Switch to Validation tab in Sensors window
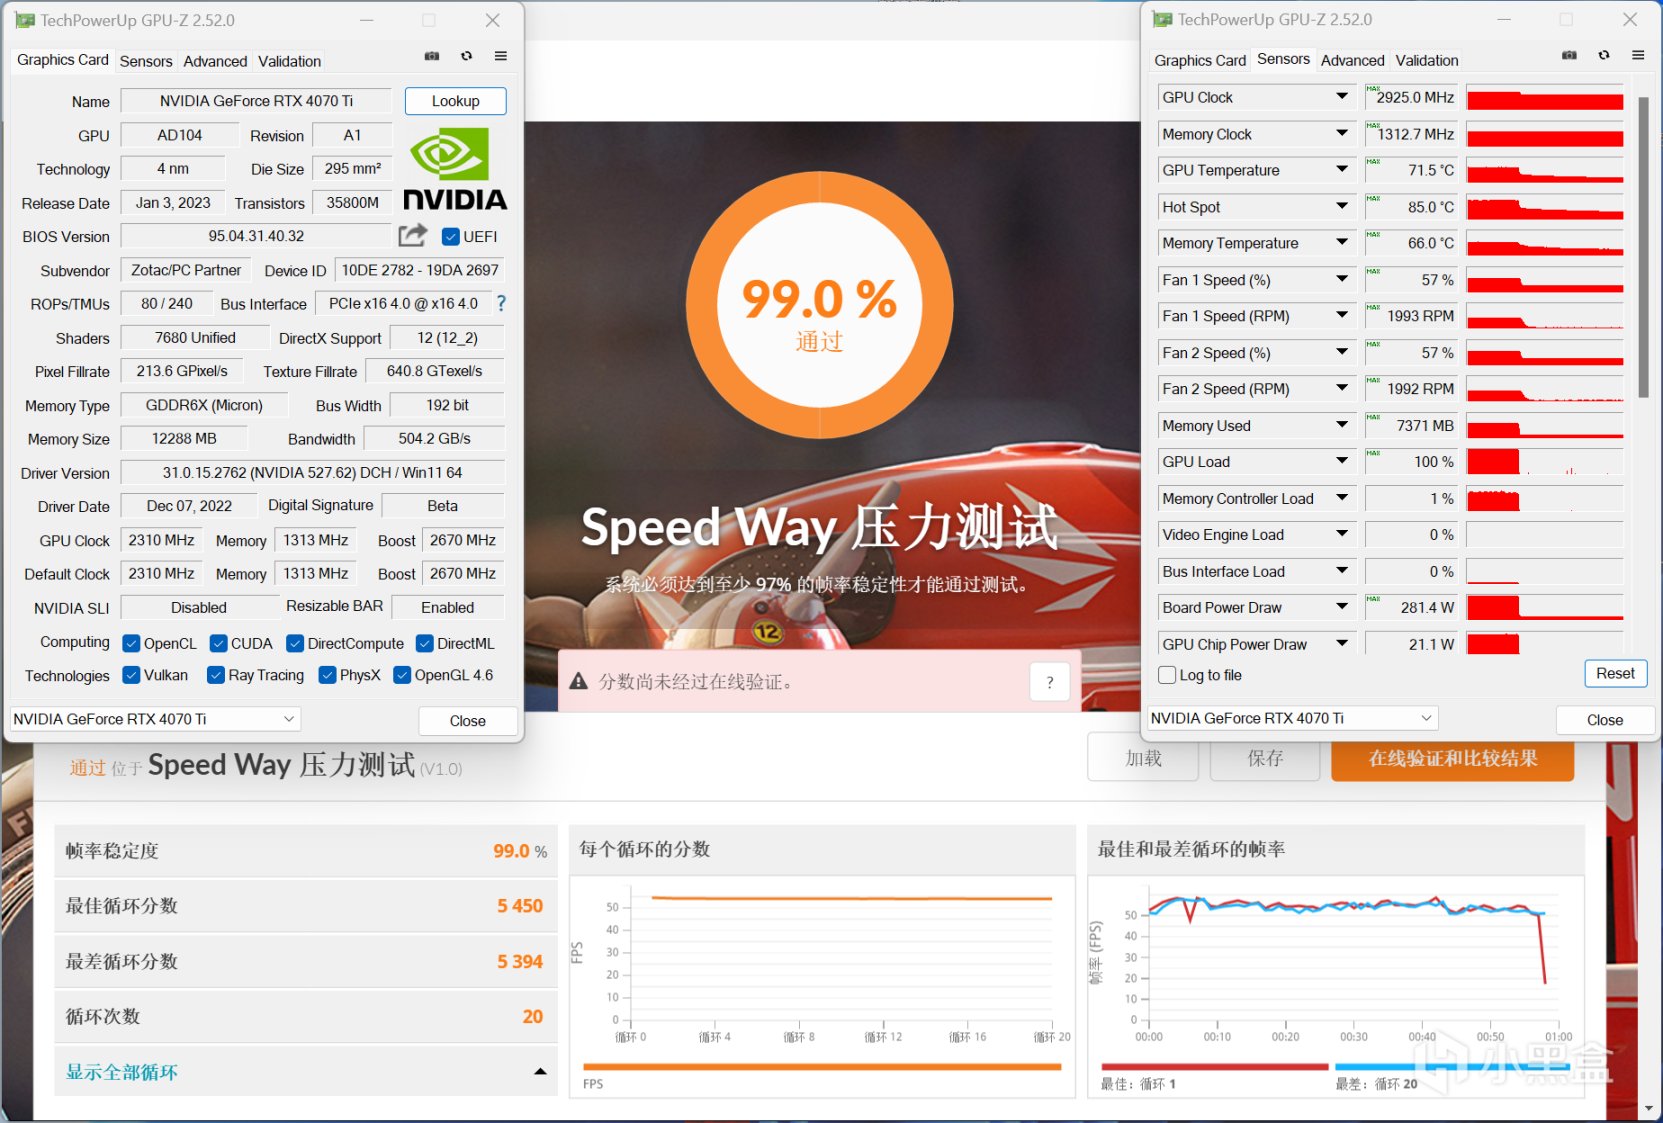 click(x=1427, y=60)
